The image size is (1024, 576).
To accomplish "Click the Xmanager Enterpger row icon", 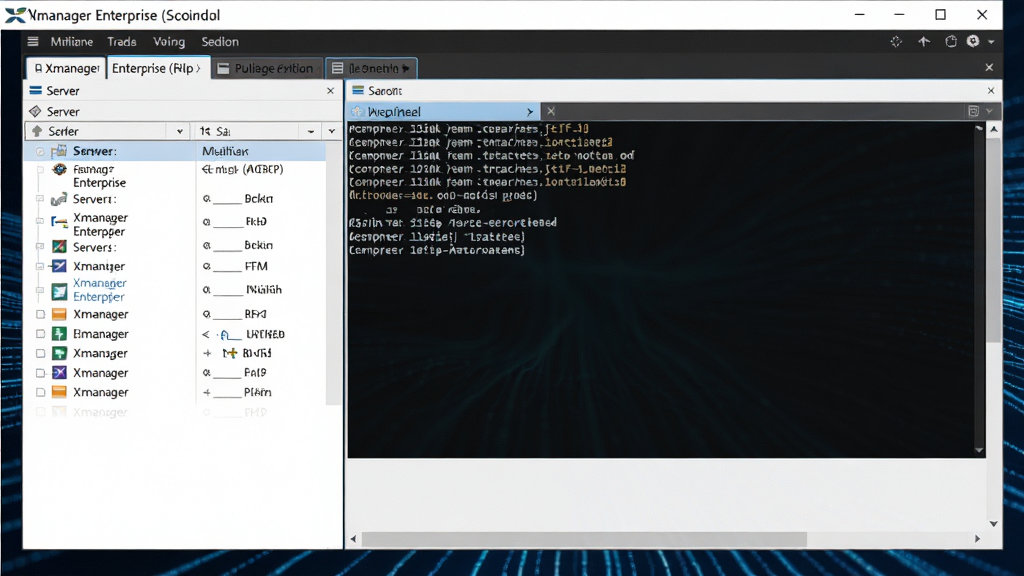I will pos(59,222).
